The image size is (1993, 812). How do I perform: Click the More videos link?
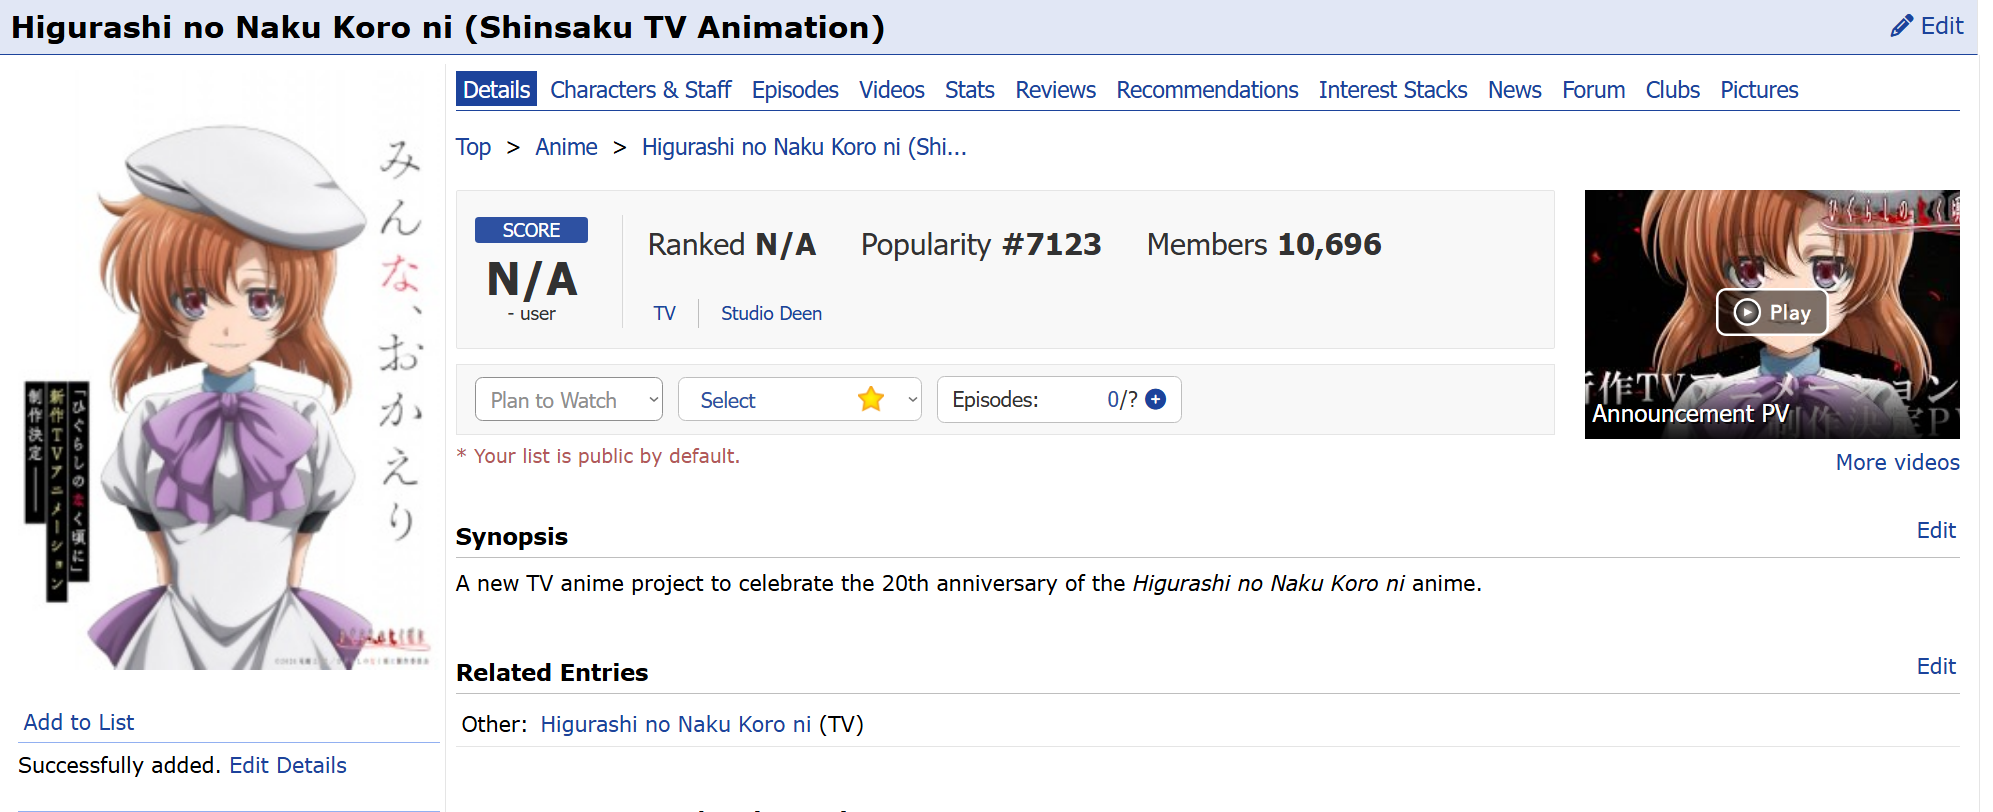tap(1897, 462)
